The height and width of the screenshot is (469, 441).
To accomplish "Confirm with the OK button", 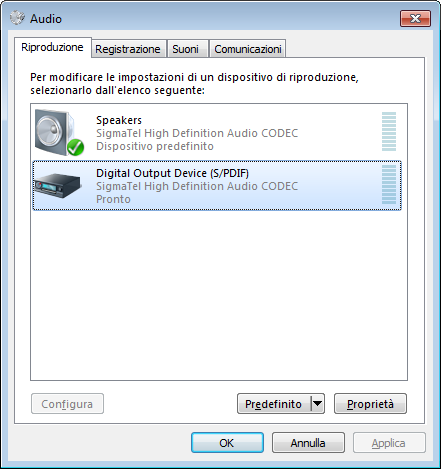I will point(227,443).
